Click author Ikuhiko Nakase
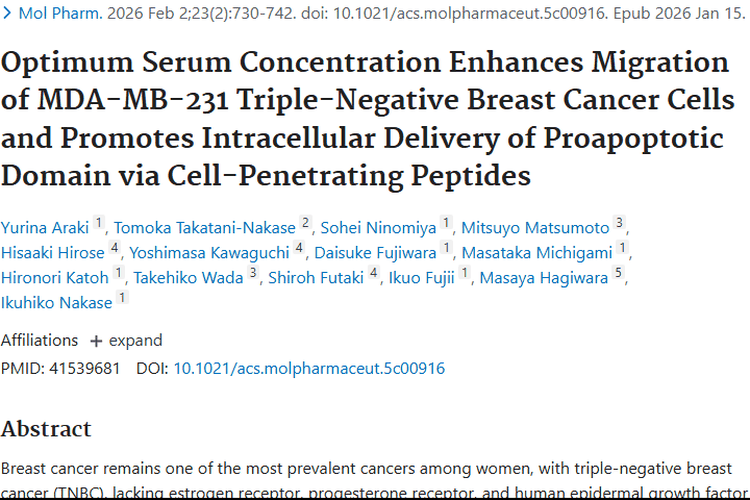This screenshot has height=500, width=750. 56,303
